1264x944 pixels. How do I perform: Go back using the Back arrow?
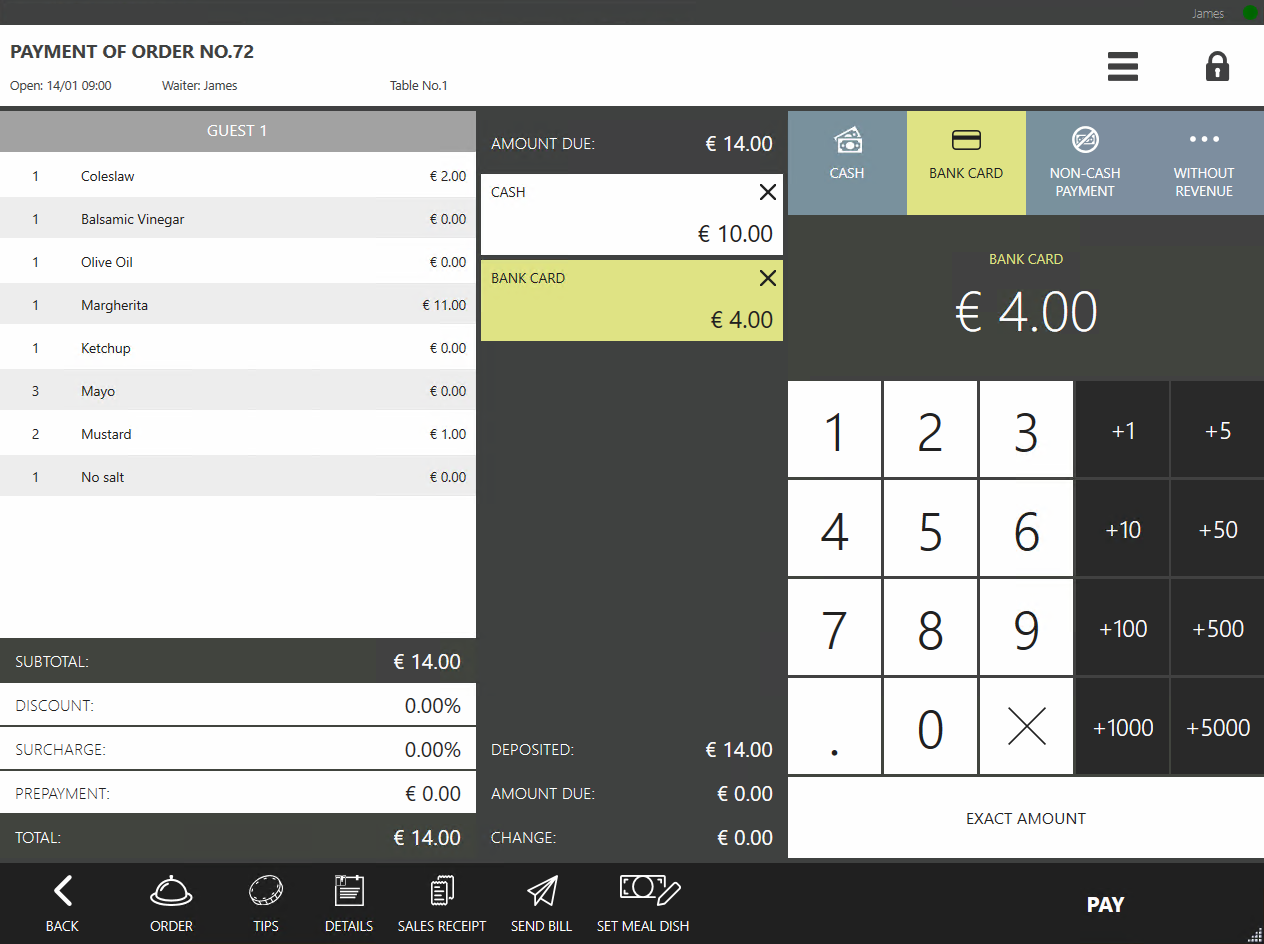[x=62, y=904]
